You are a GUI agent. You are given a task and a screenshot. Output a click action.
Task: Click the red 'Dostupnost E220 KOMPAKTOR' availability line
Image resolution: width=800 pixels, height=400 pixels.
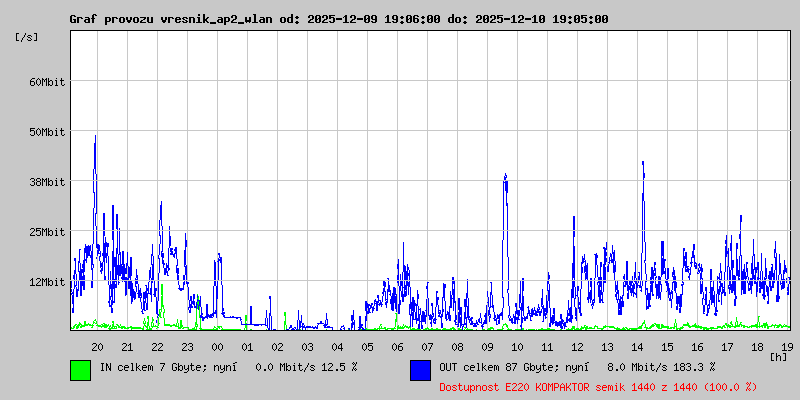[x=598, y=387]
